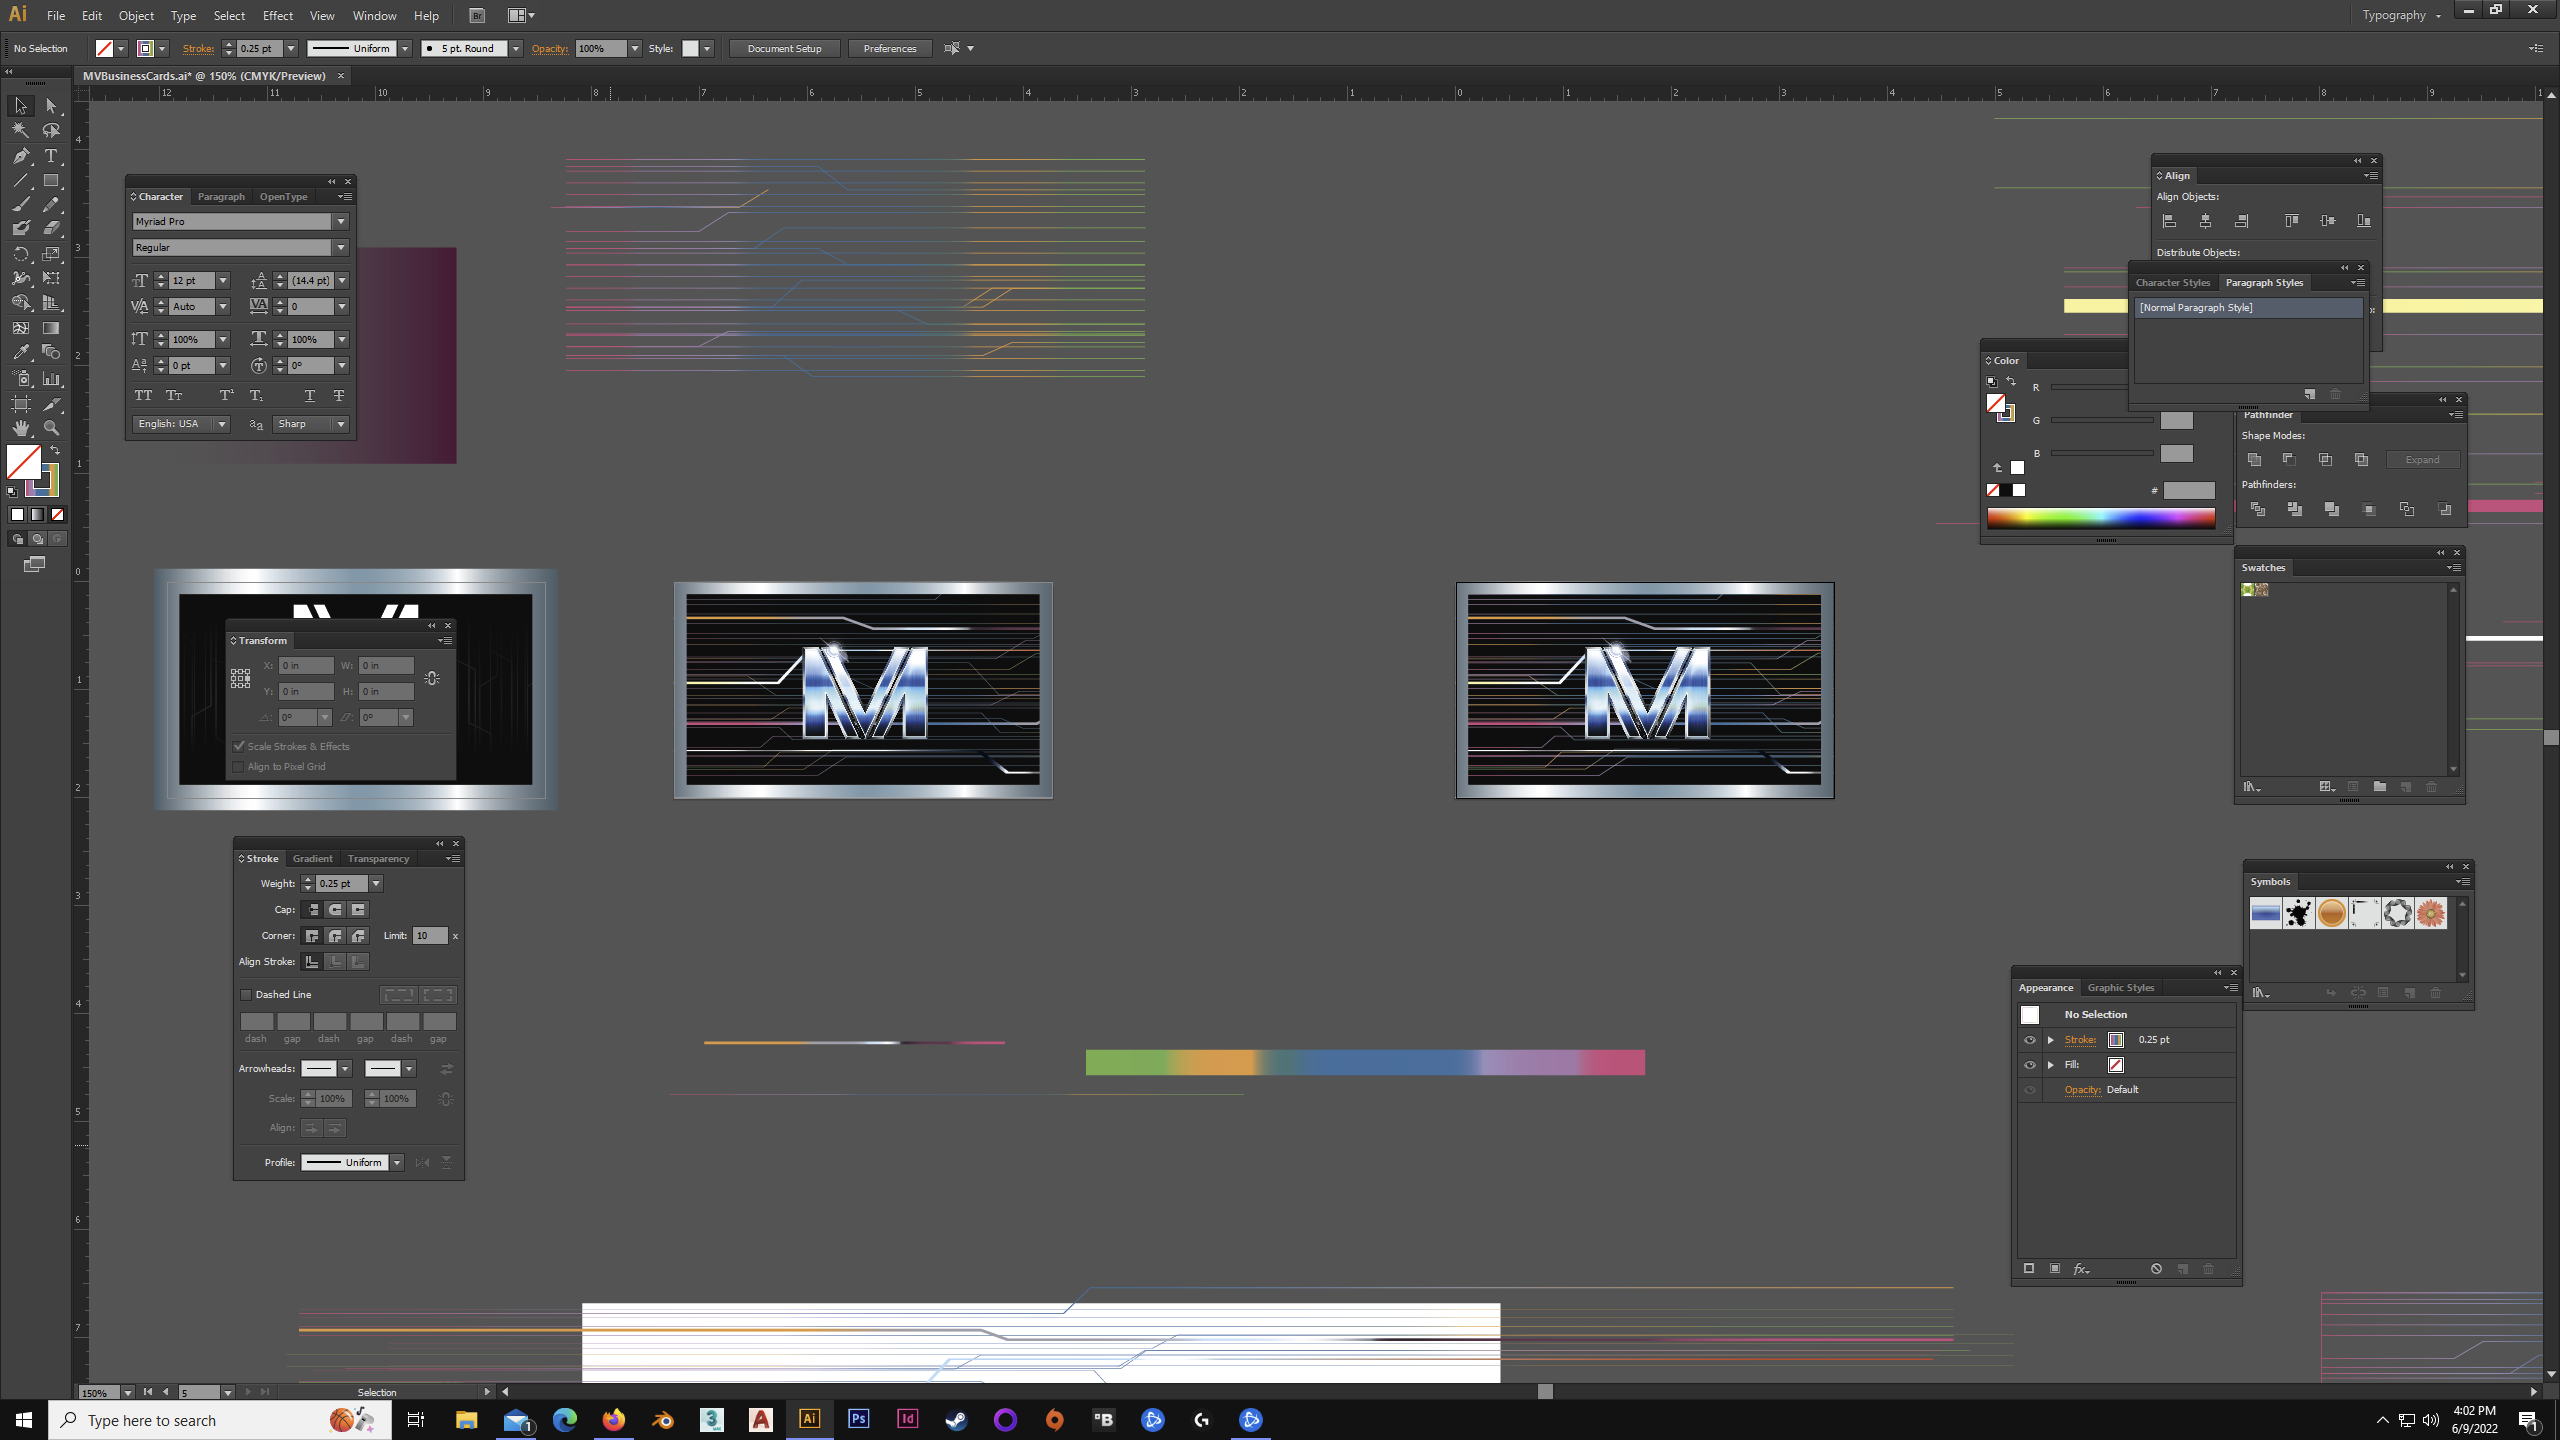2560x1440 pixels.
Task: Open the English: USA language dropdown
Action: click(222, 424)
